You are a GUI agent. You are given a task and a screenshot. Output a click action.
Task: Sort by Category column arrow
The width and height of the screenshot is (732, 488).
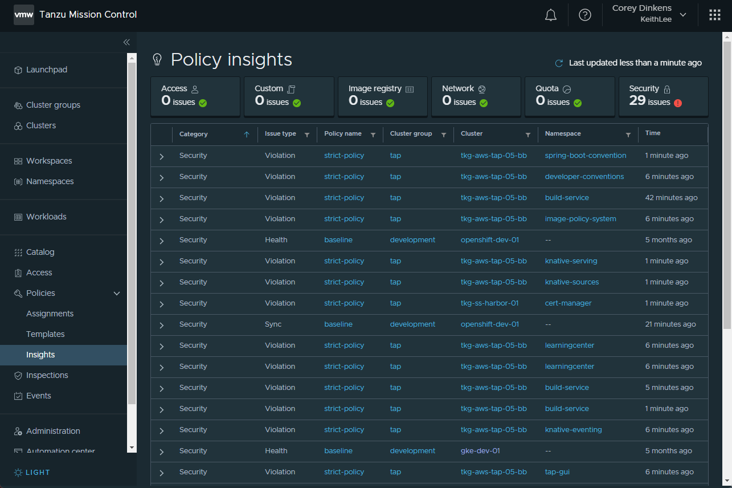tap(246, 135)
